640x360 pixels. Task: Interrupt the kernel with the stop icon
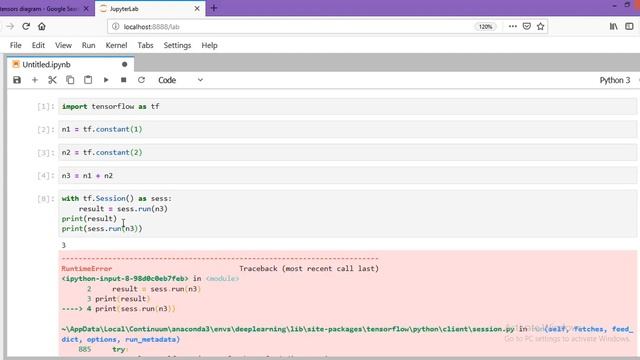[x=123, y=80]
